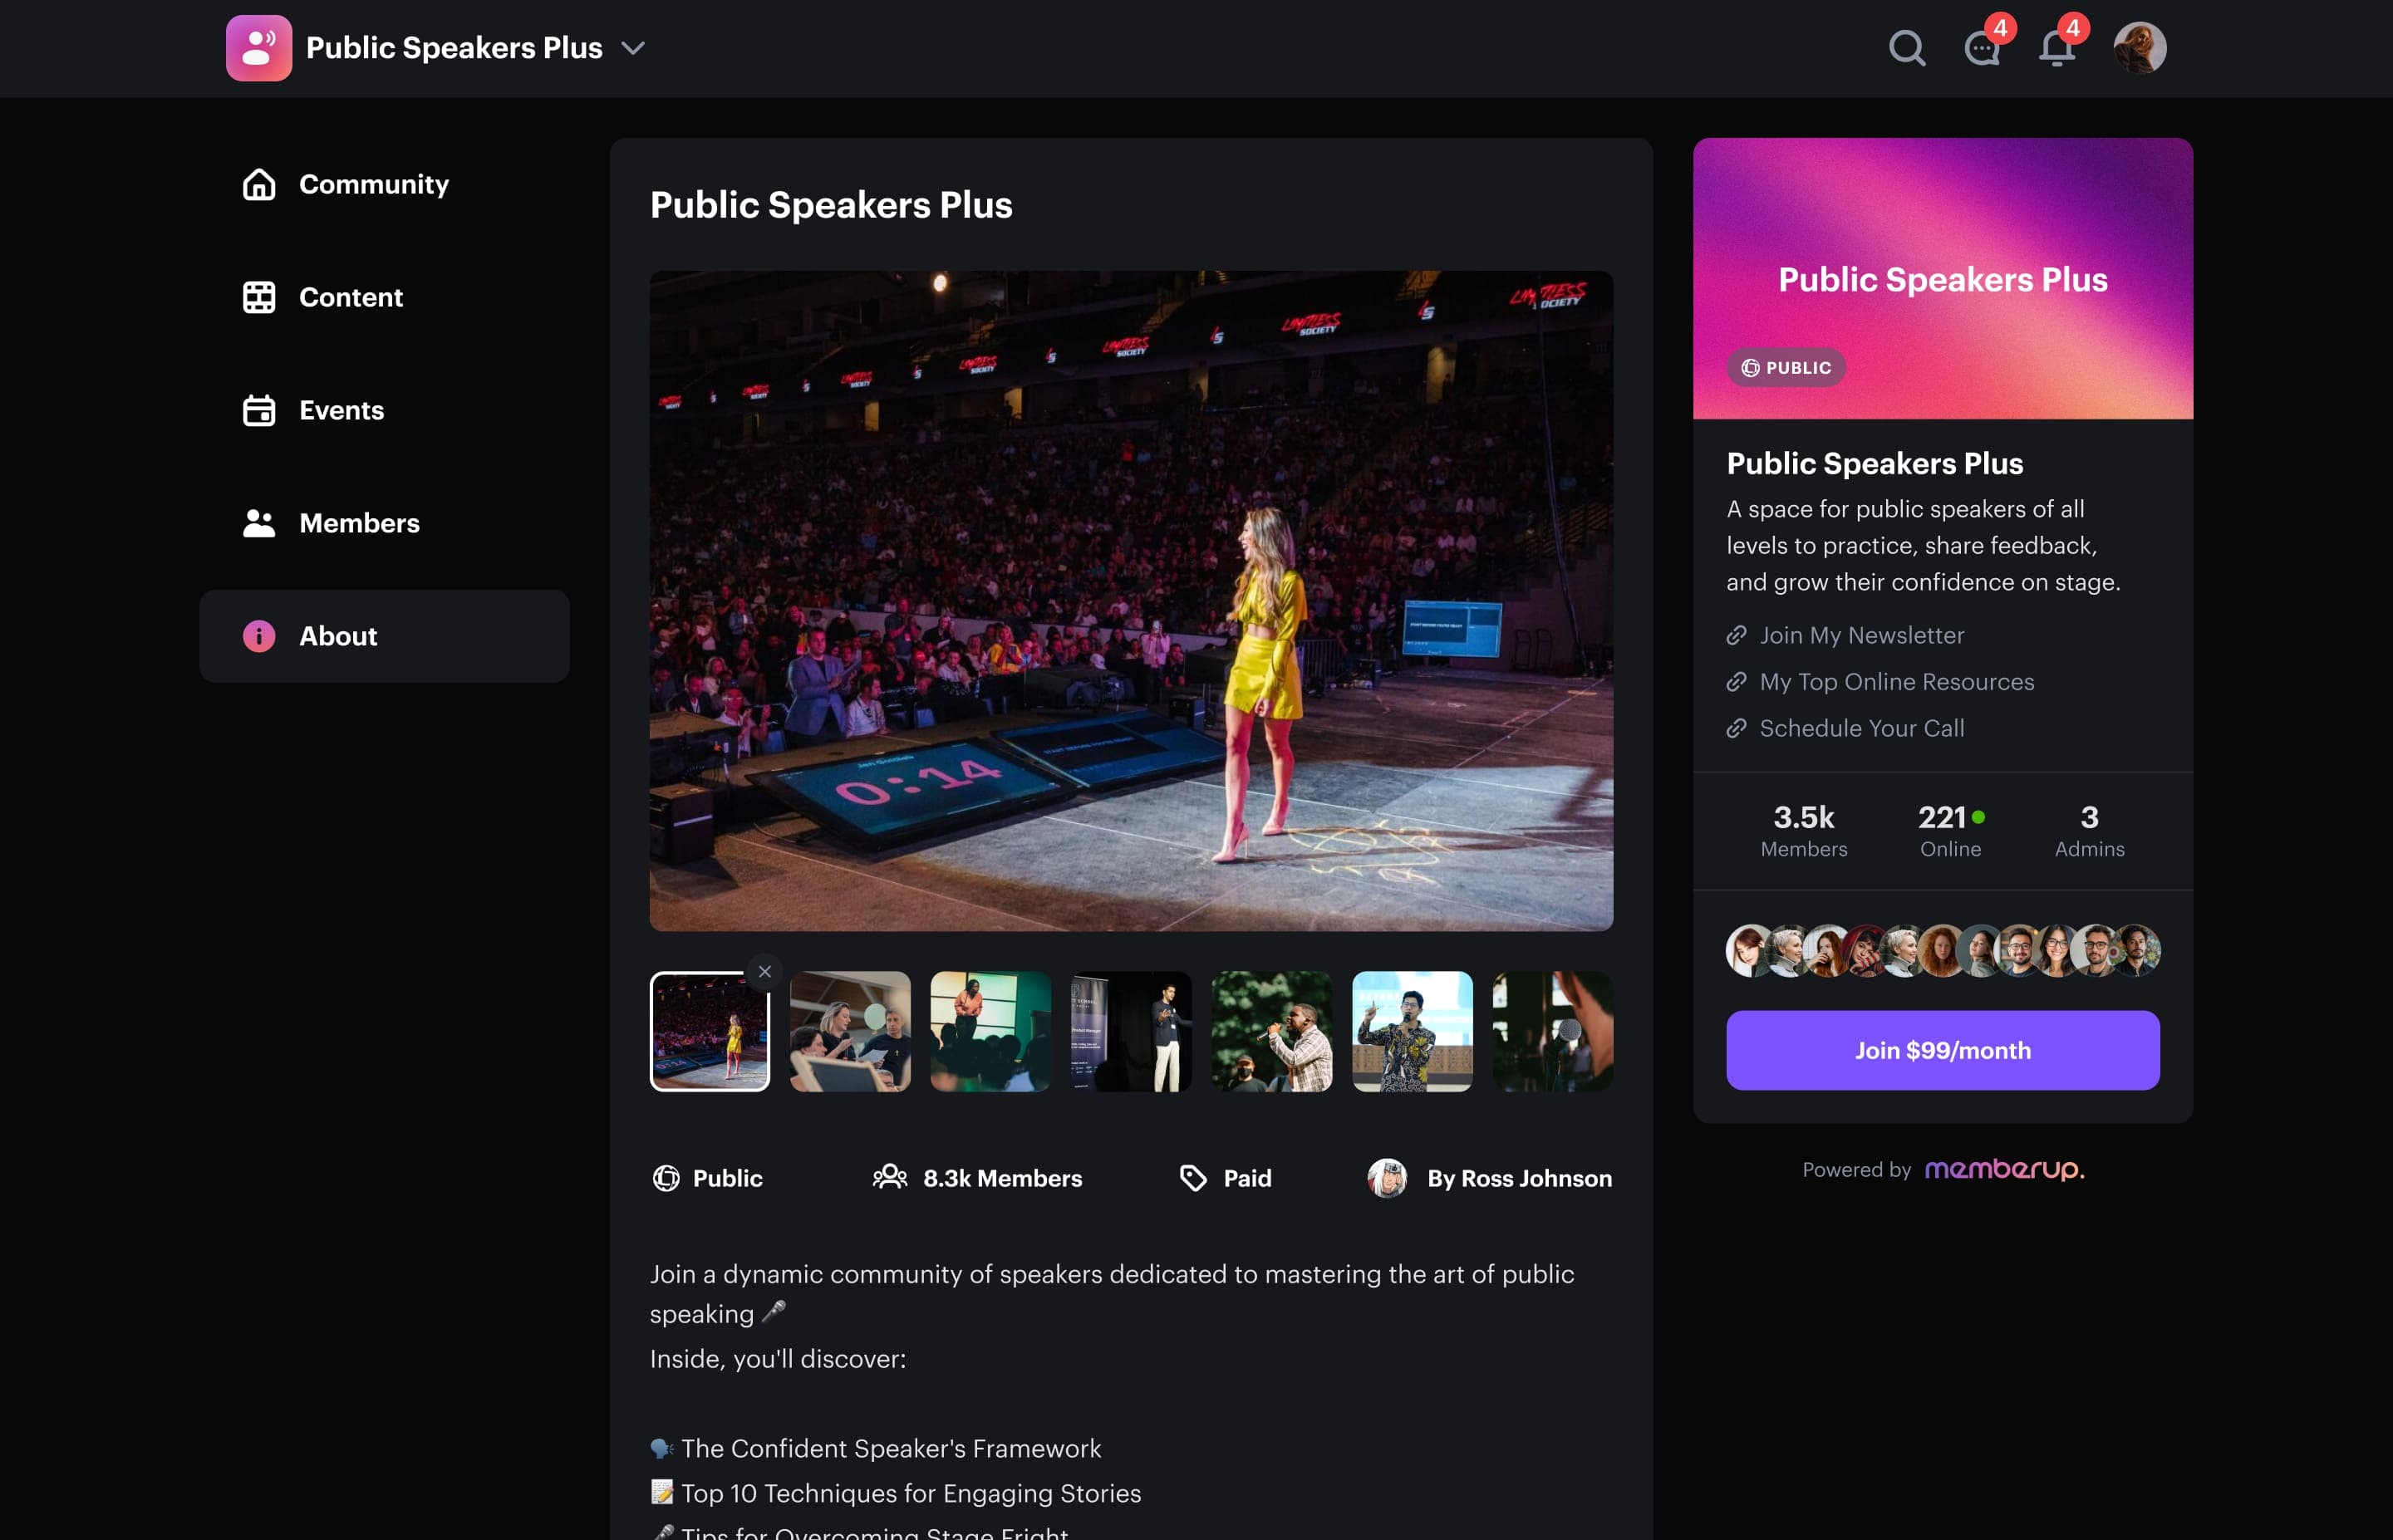Viewport: 2393px width, 1540px height.
Task: Open the memberup powered-by logo
Action: [2004, 1169]
